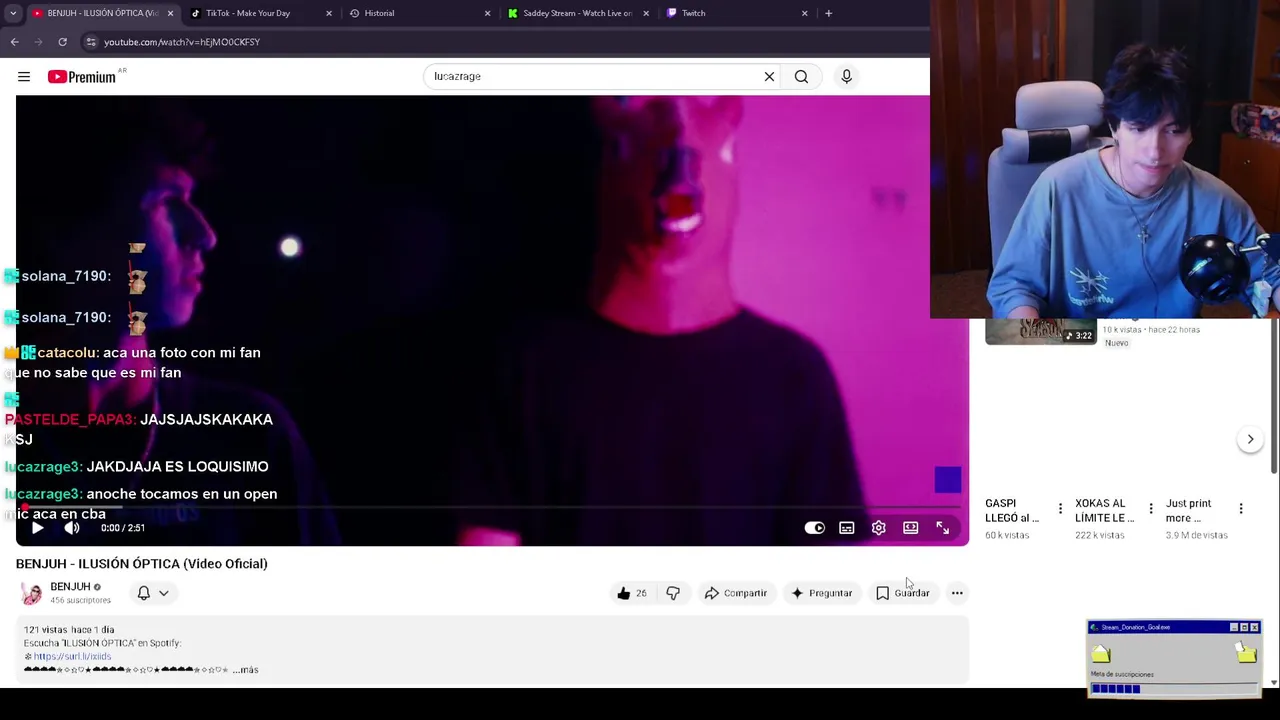Image resolution: width=1280 pixels, height=720 pixels.
Task: Expand description with ...más
Action: point(246,670)
